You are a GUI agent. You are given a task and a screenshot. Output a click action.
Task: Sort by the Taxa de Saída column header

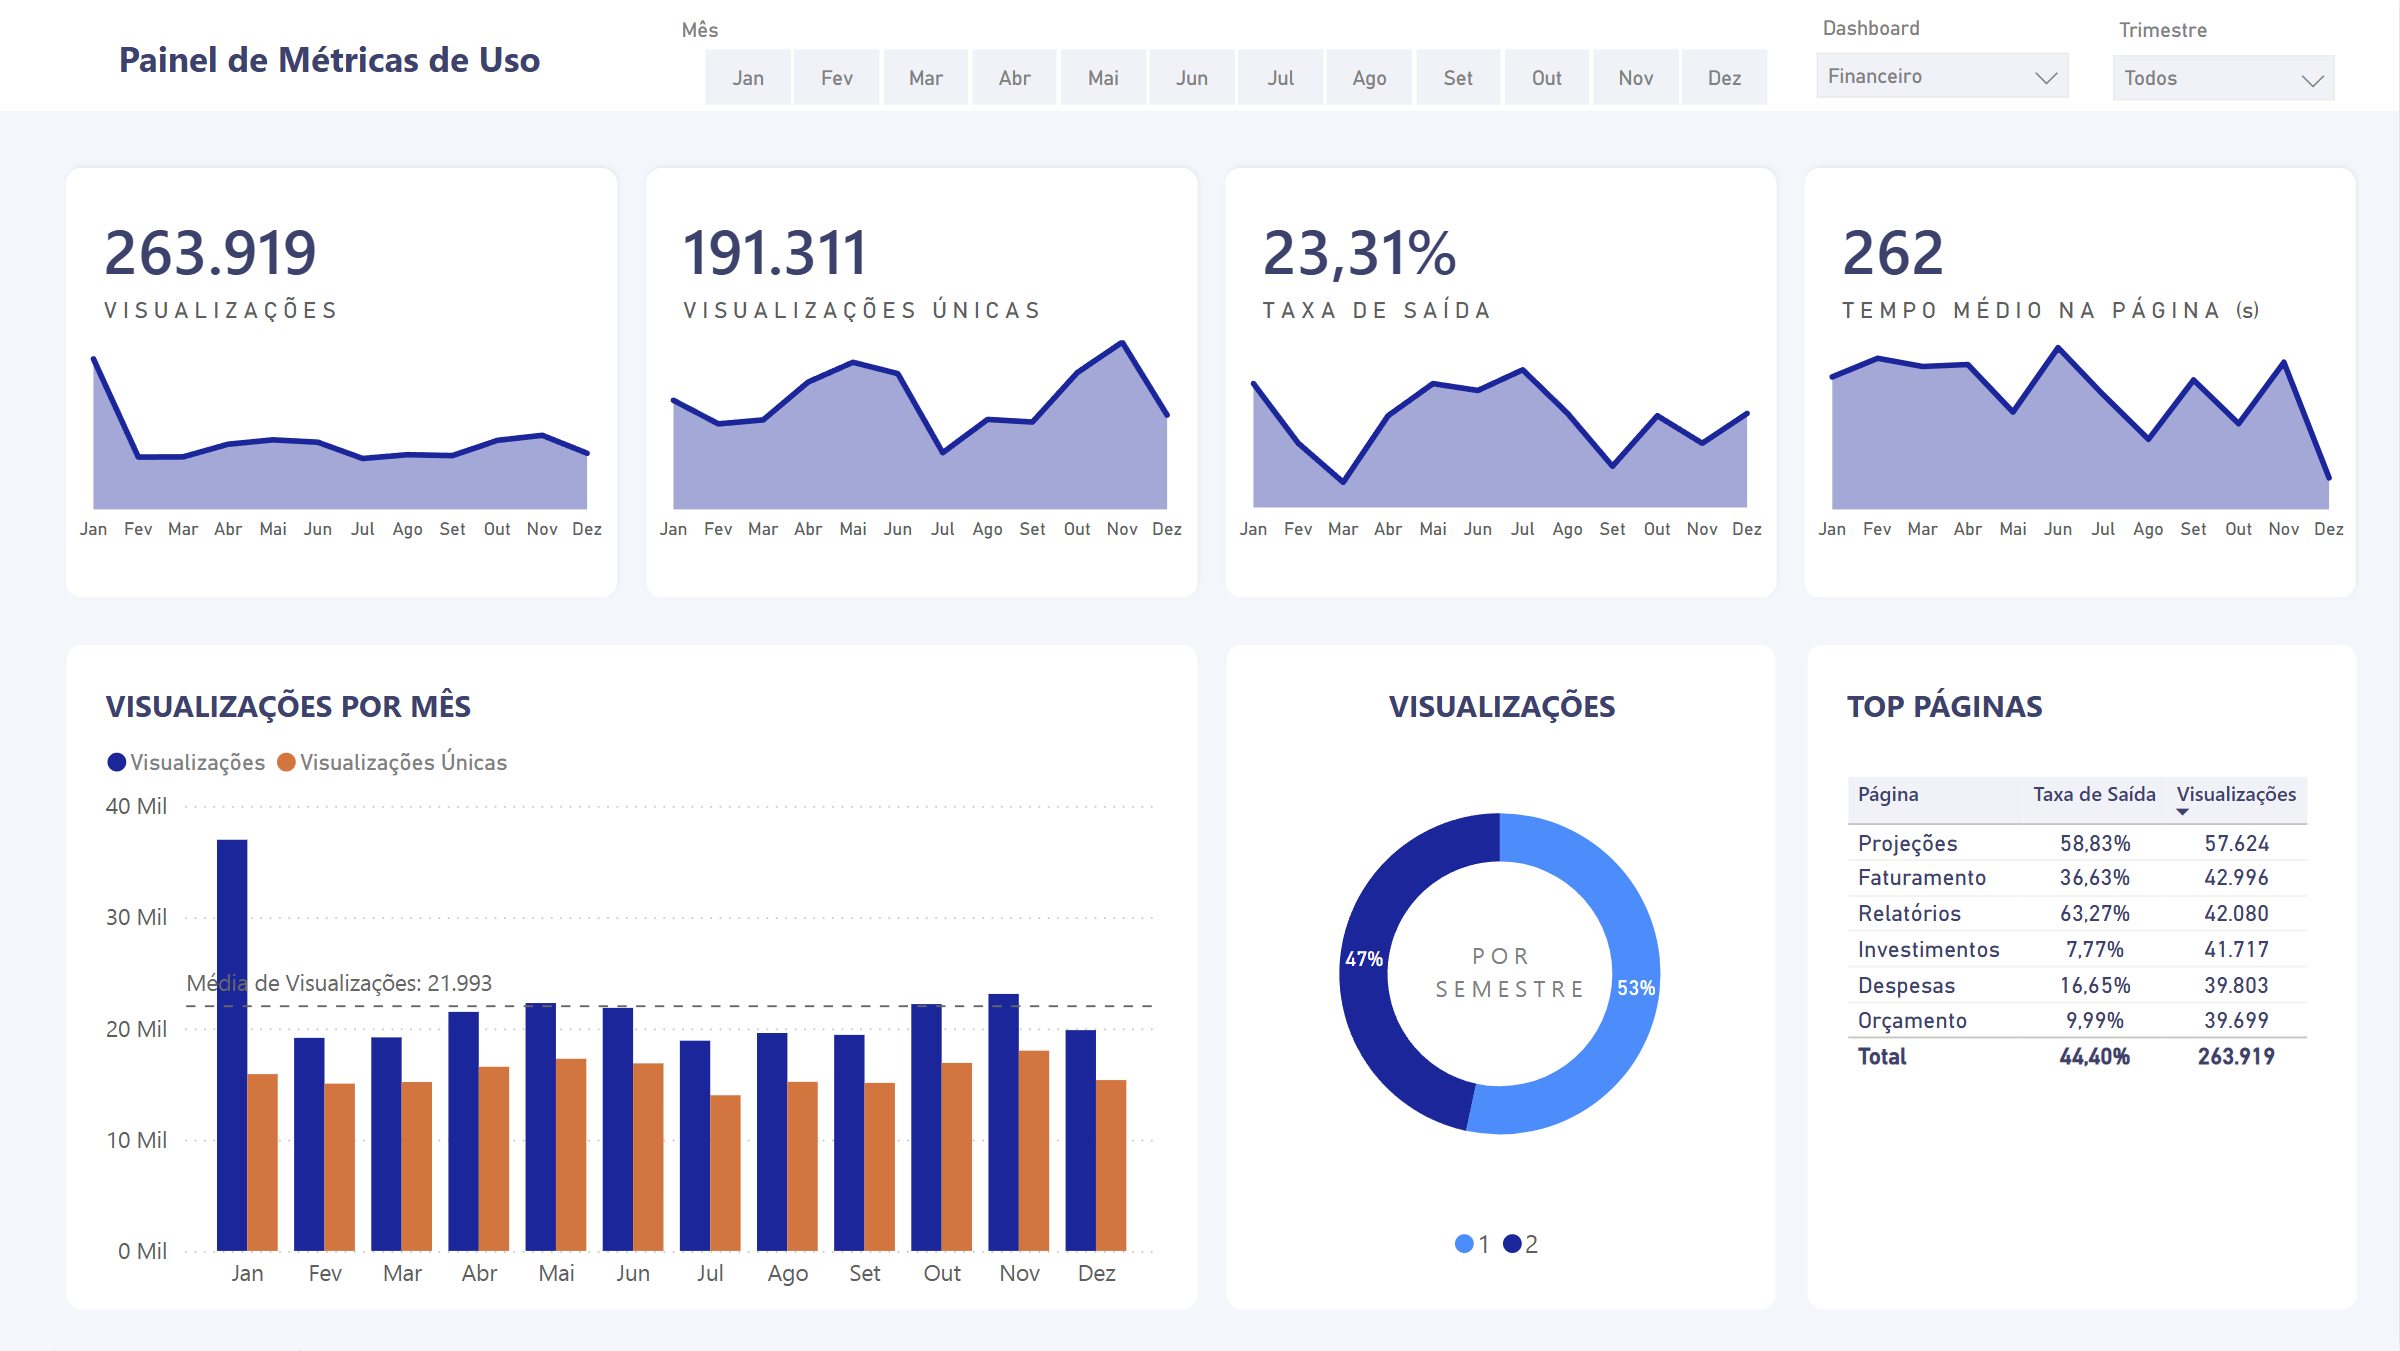[x=2094, y=795]
